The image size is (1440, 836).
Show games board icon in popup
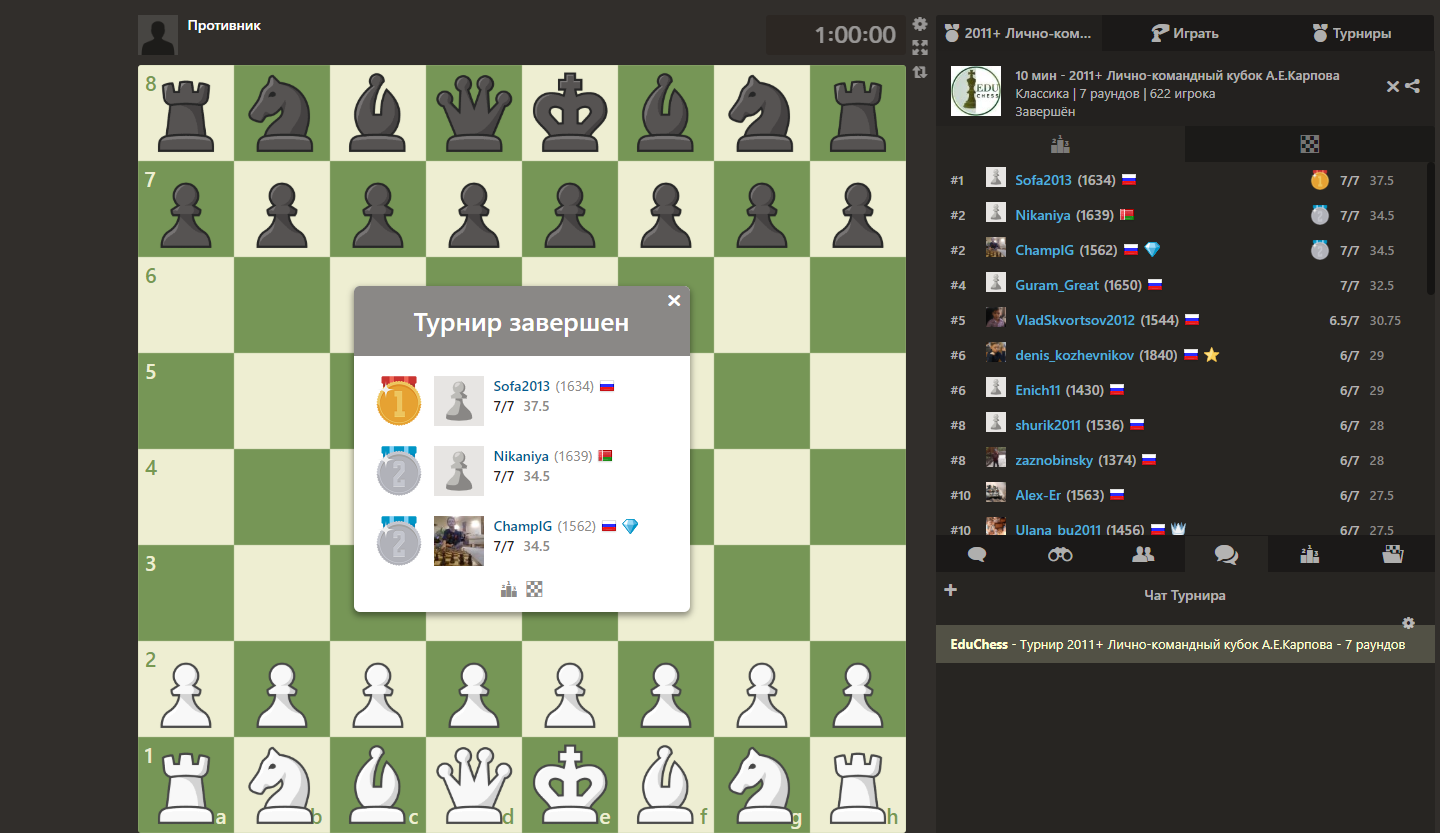point(534,589)
